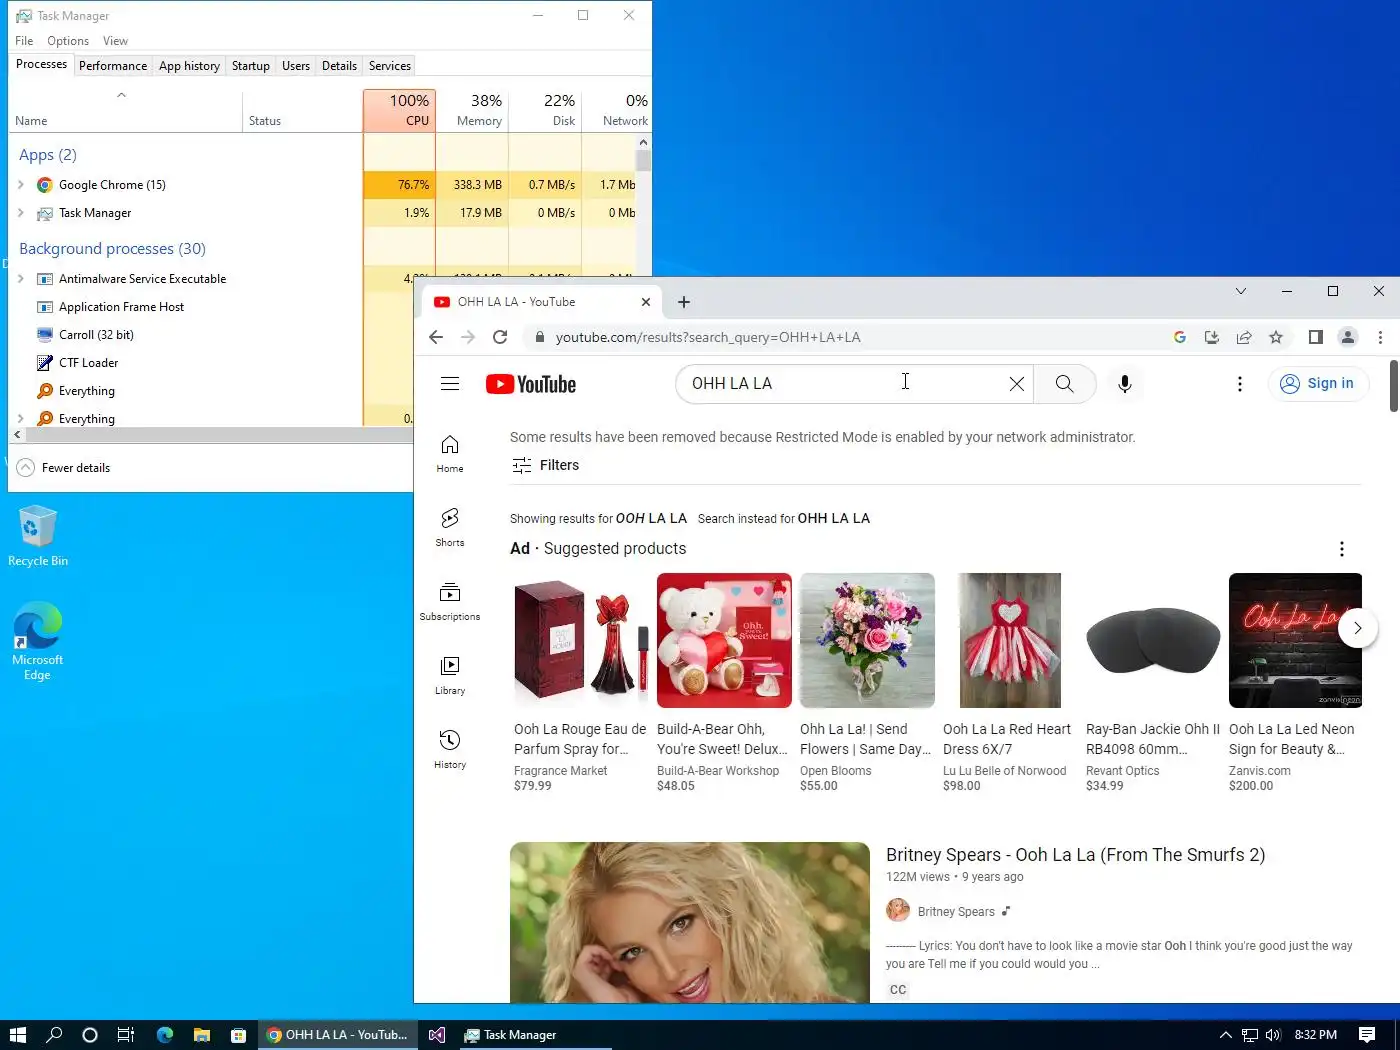Click the Google icon in address bar
1400x1050 pixels.
(1180, 337)
